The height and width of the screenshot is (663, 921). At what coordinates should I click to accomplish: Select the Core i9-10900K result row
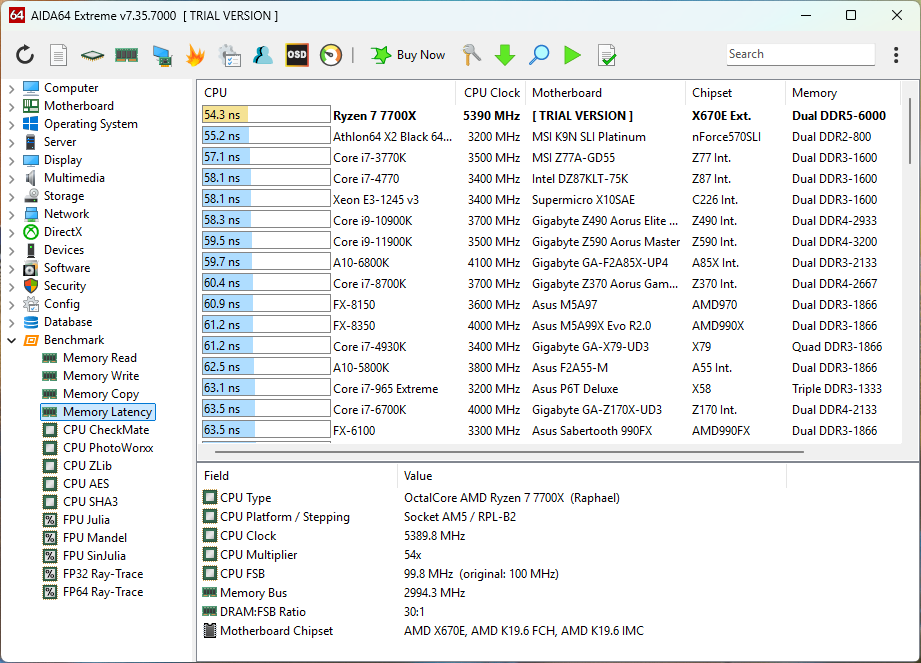pos(550,220)
